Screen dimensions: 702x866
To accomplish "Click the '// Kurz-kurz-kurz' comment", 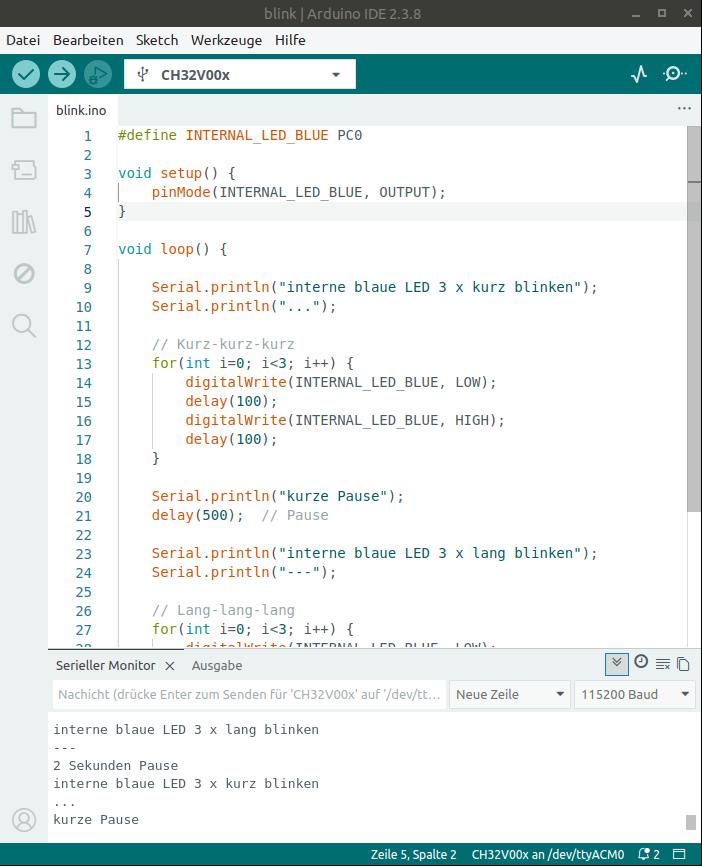I will tap(223, 344).
